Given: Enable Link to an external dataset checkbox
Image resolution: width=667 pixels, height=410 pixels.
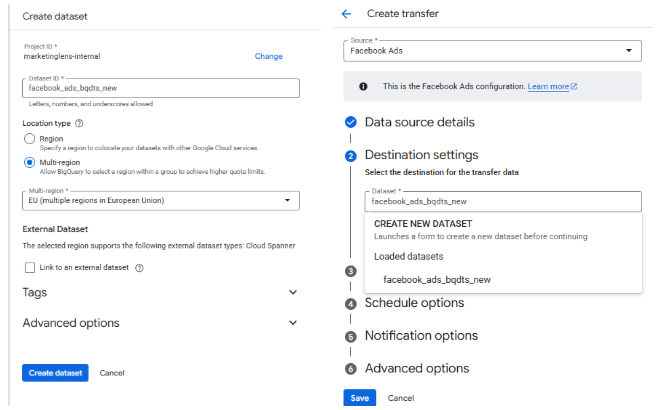Looking at the screenshot, I should click(29, 268).
